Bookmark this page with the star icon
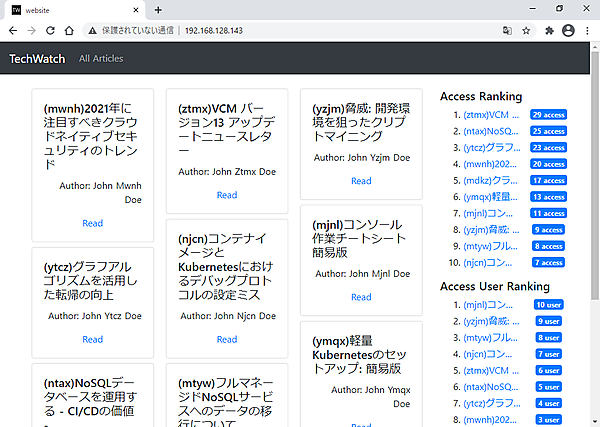Screen dimensions: 600x427 (526, 30)
